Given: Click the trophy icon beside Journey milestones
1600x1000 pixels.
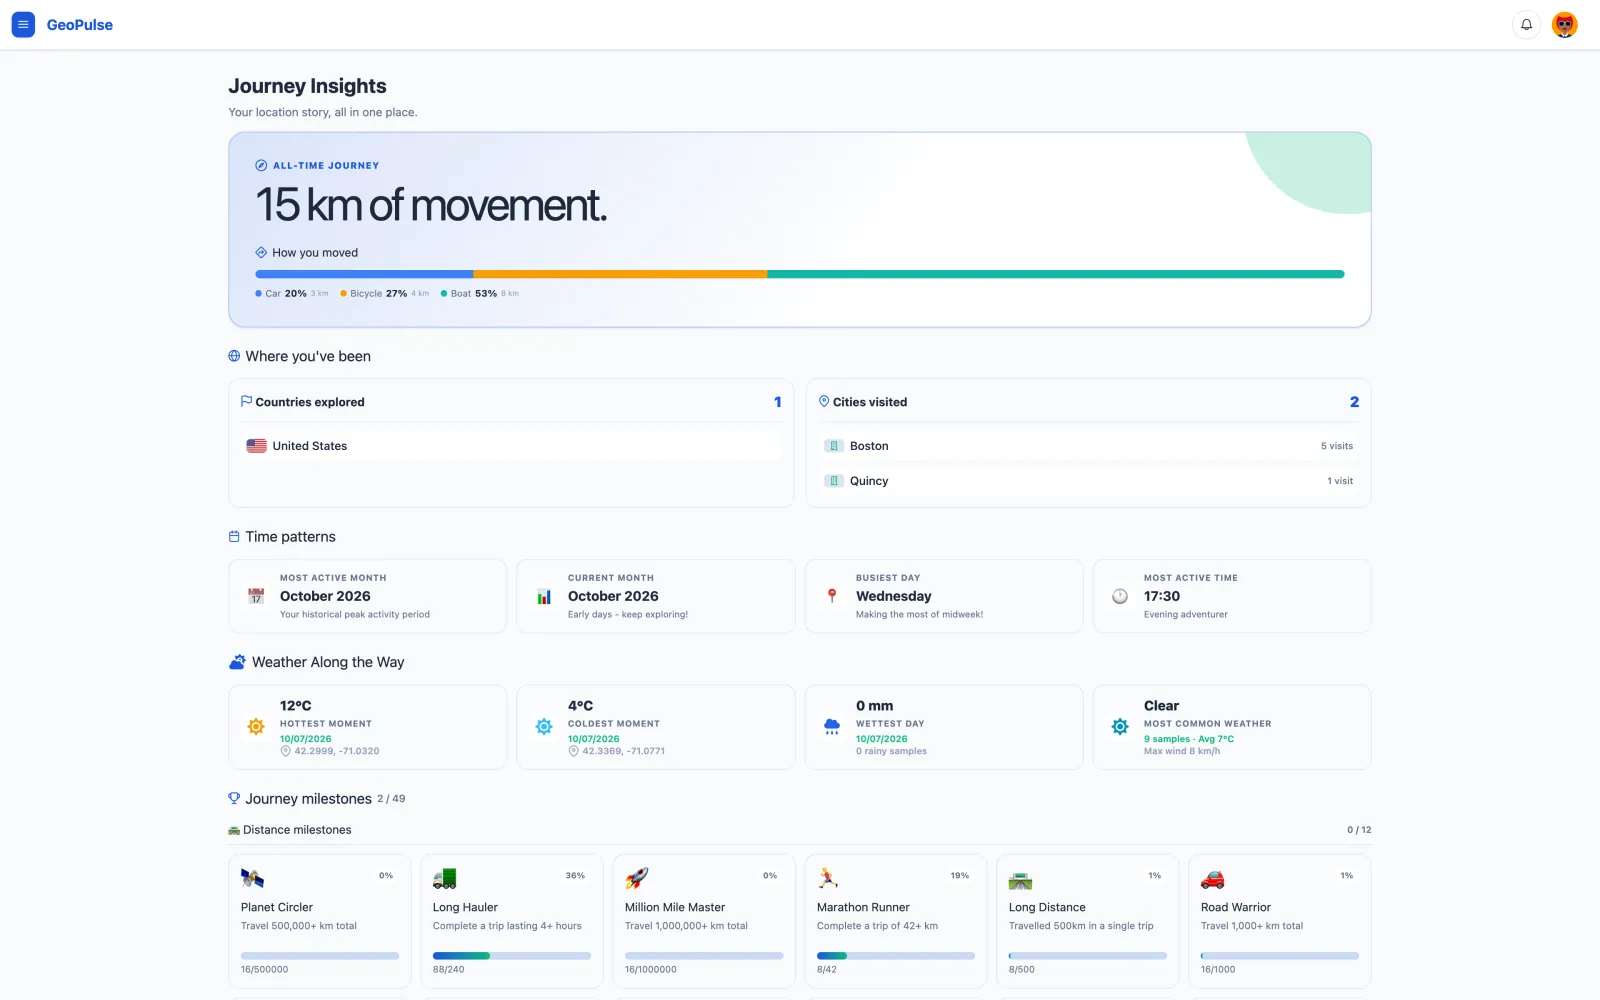Looking at the screenshot, I should [x=234, y=798].
